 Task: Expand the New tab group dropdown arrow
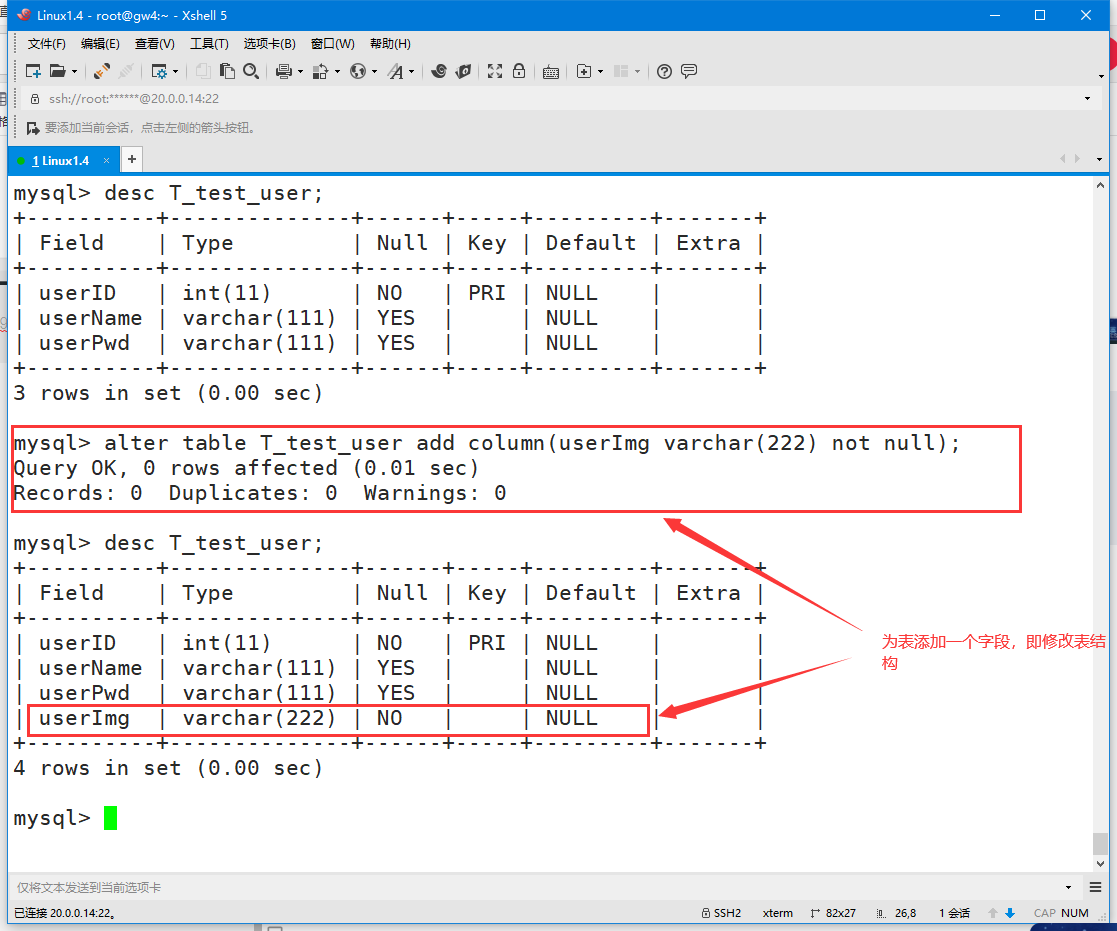pos(601,72)
